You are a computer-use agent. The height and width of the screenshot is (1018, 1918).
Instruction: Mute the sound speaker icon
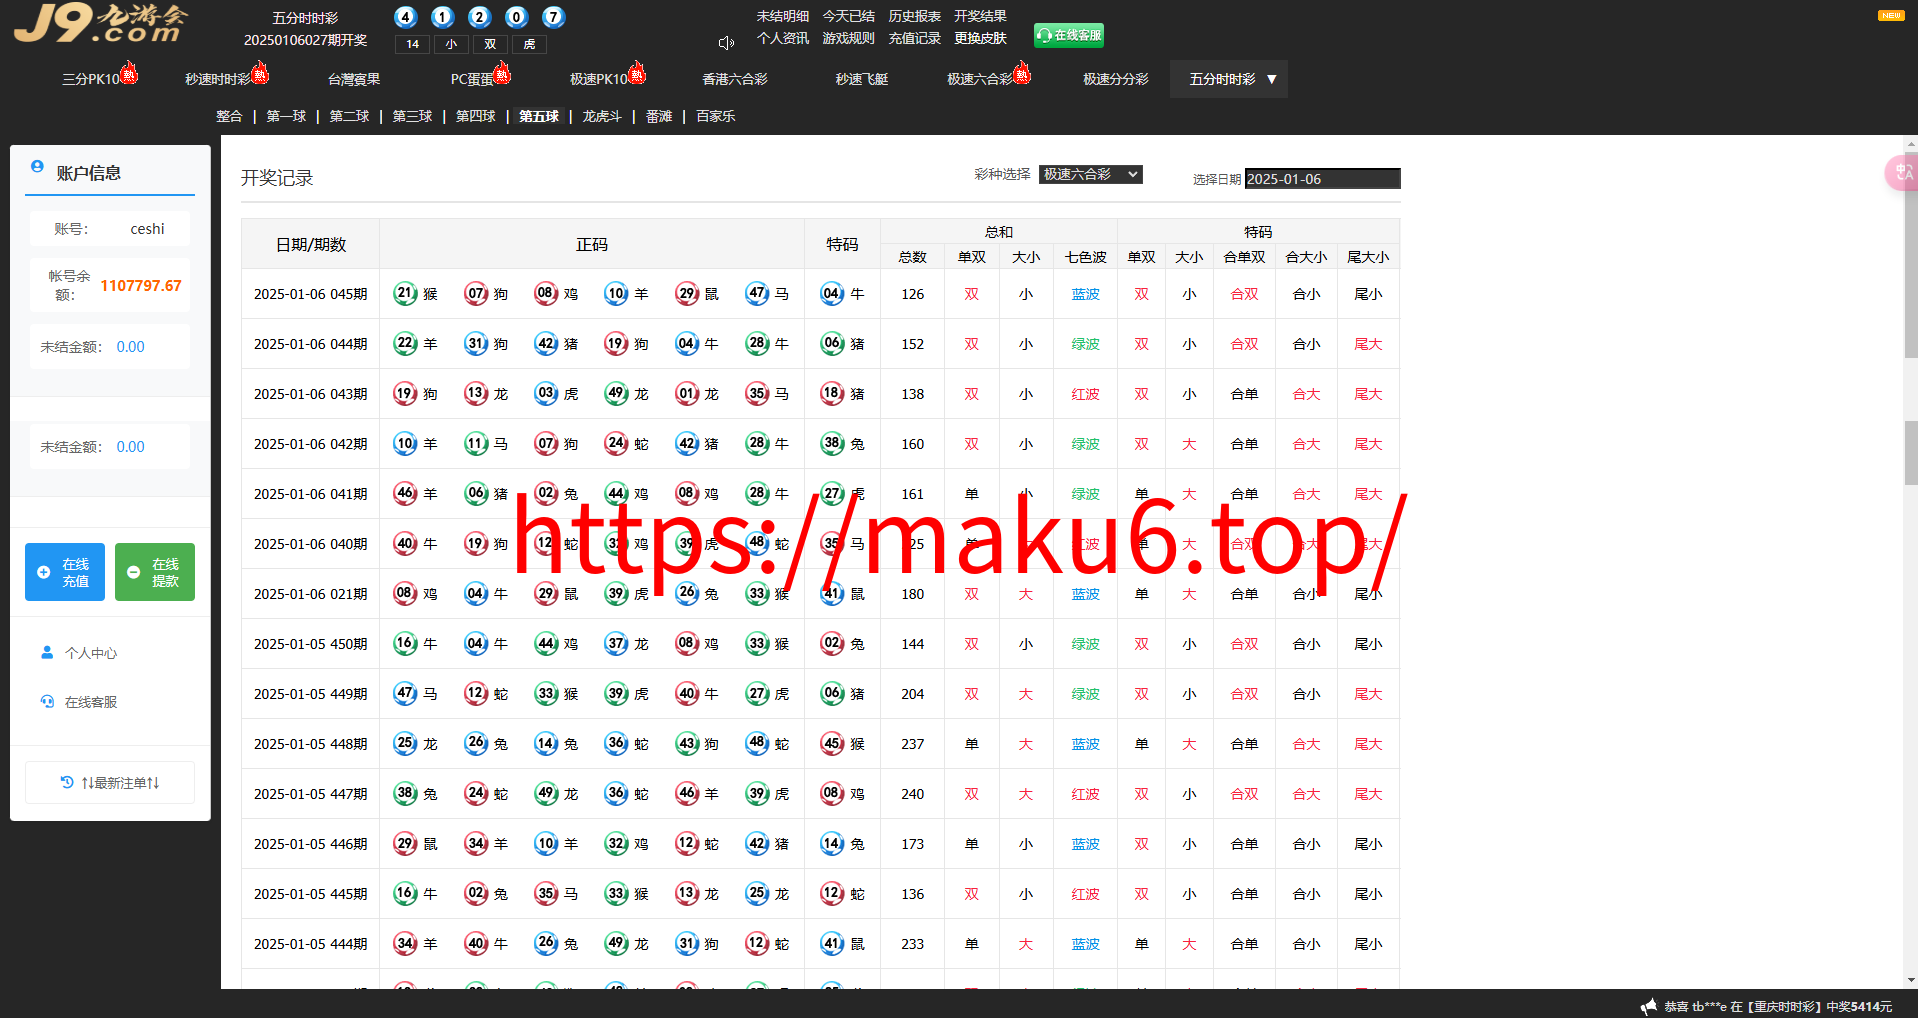click(x=726, y=43)
